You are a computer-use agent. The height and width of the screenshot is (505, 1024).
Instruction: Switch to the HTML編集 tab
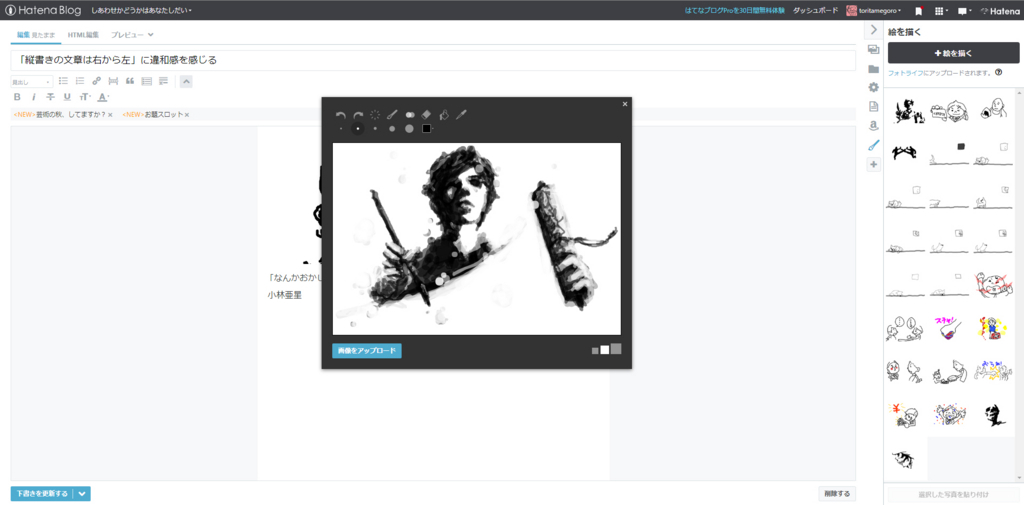(x=84, y=34)
